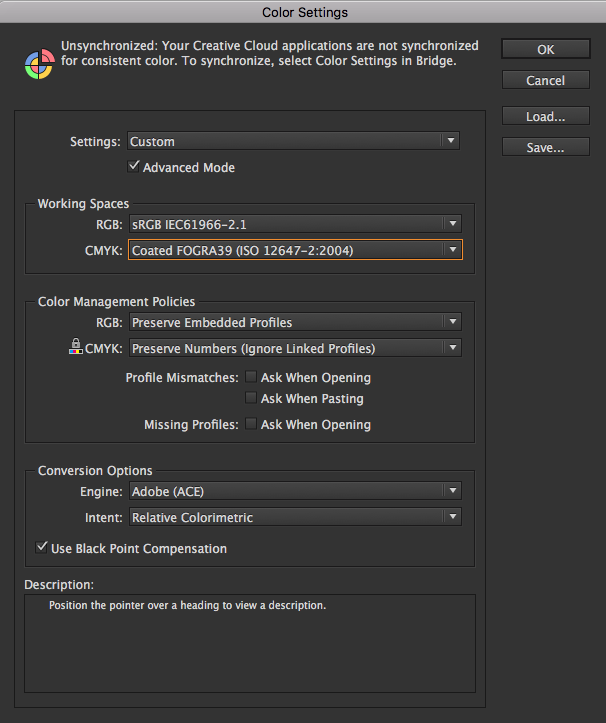Screen dimensions: 606x723
Task: Open the Settings Custom dropdown
Action: (293, 141)
